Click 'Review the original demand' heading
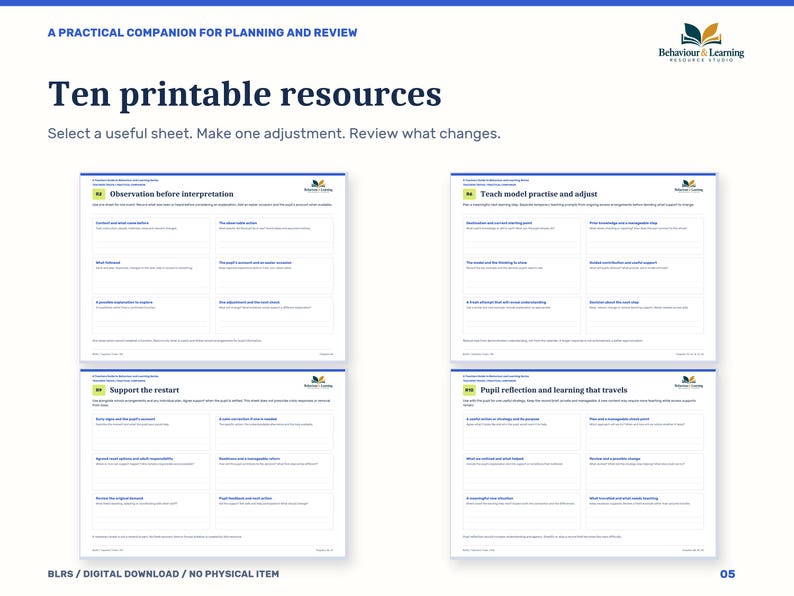Screen dimensions: 794x596 pos(120,498)
